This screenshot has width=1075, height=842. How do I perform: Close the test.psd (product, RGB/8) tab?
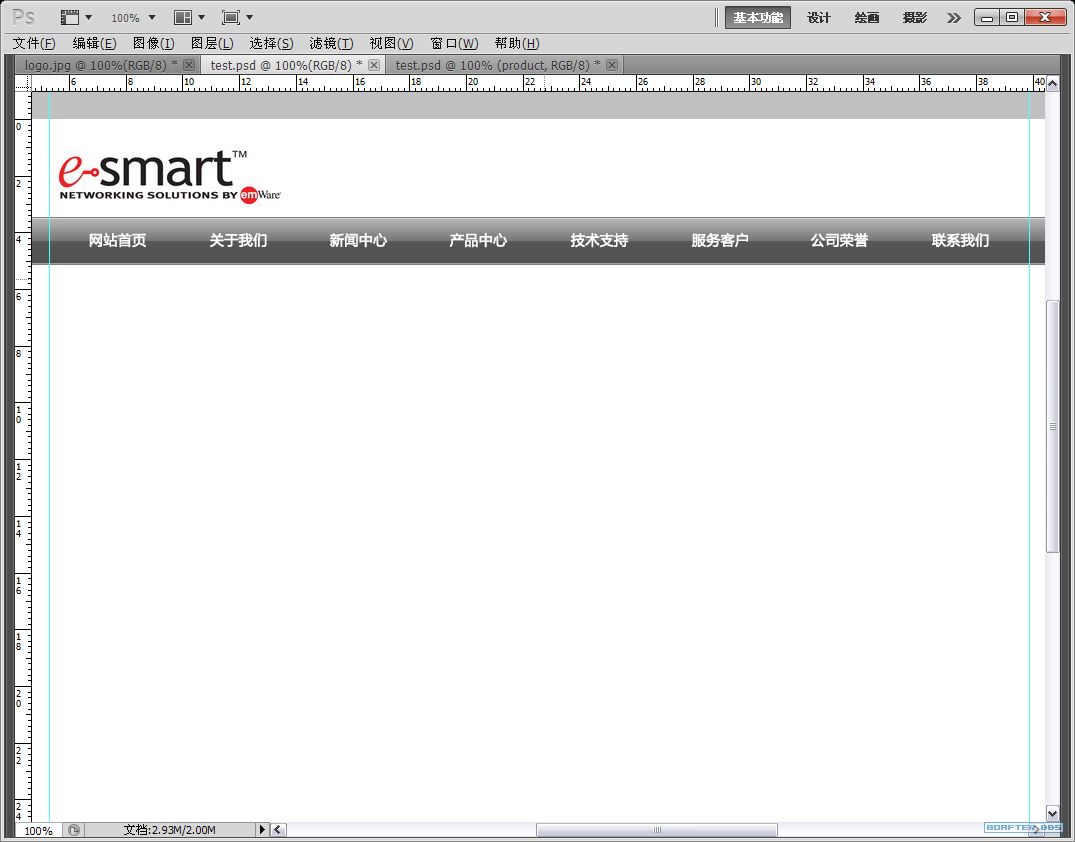click(612, 65)
